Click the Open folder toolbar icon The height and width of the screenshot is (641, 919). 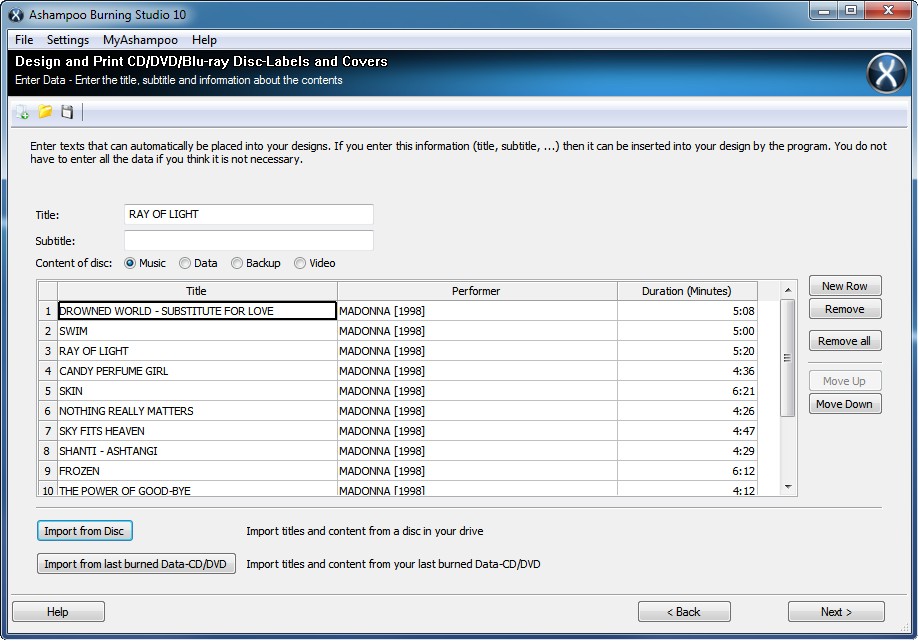pos(45,113)
